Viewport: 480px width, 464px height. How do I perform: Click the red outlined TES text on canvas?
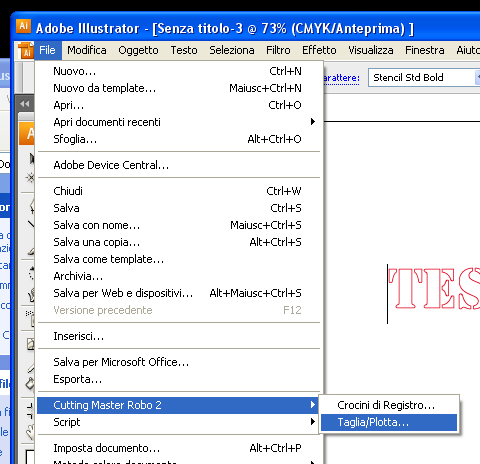tap(434, 289)
